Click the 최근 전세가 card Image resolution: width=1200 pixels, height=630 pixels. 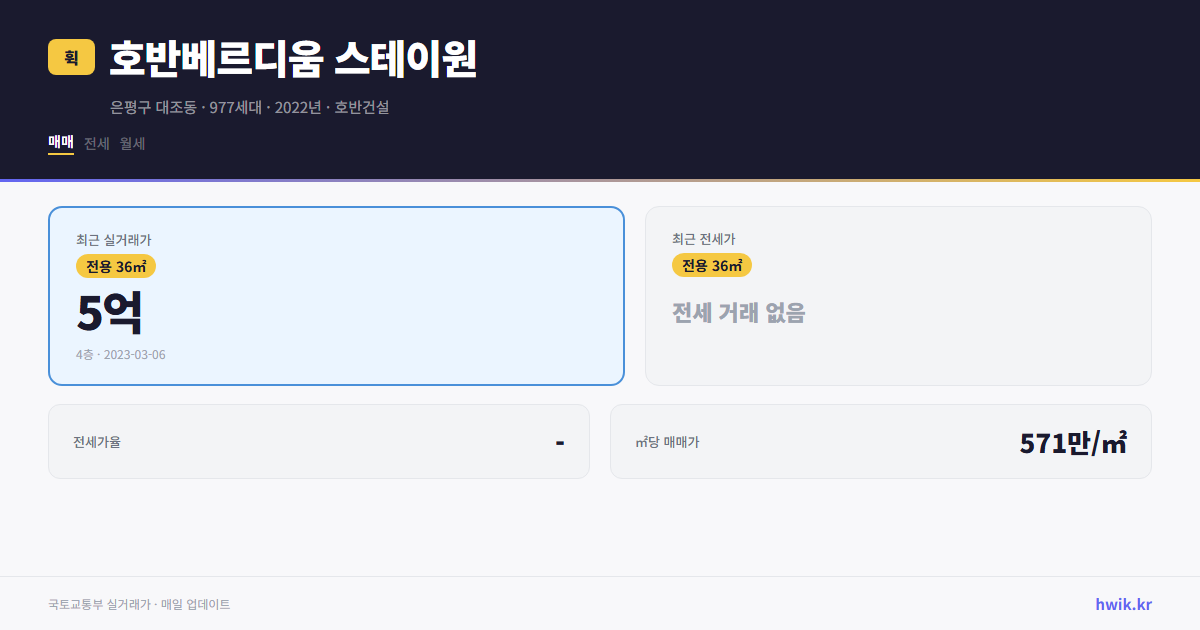click(x=898, y=295)
